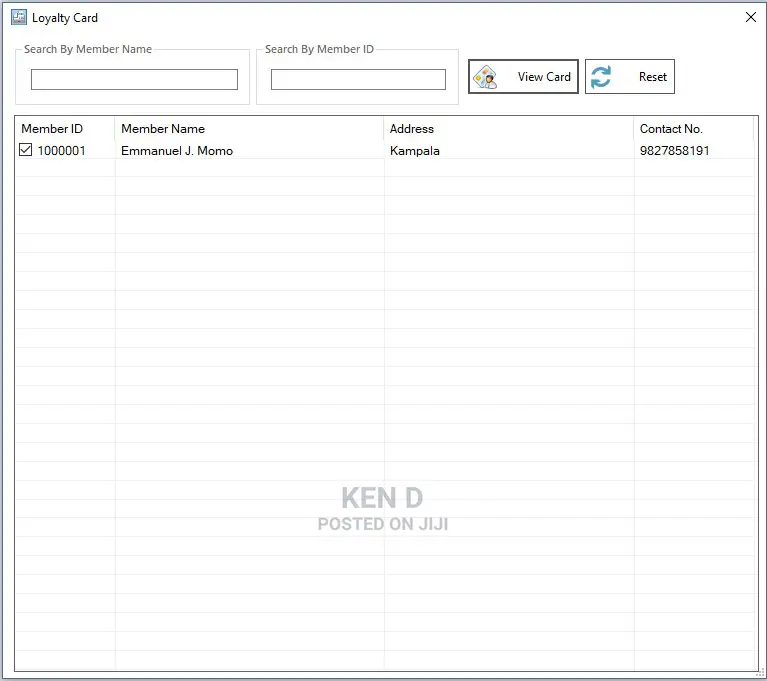The image size is (767, 681).
Task: Focus the Search By Member Name field
Action: tap(135, 79)
